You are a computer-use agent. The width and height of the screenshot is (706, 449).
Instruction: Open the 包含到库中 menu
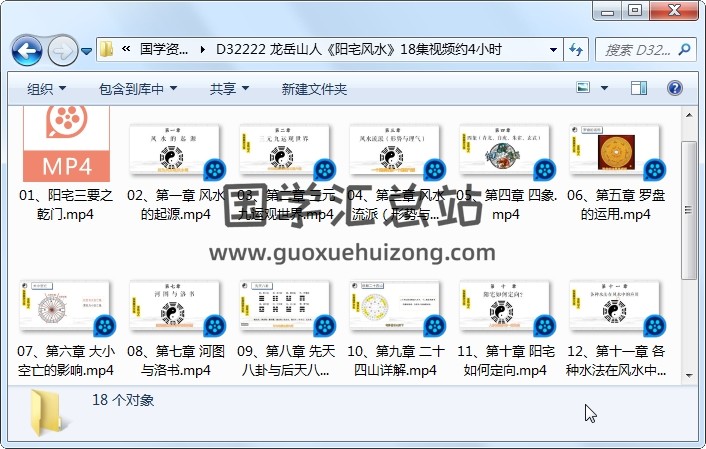(x=139, y=89)
